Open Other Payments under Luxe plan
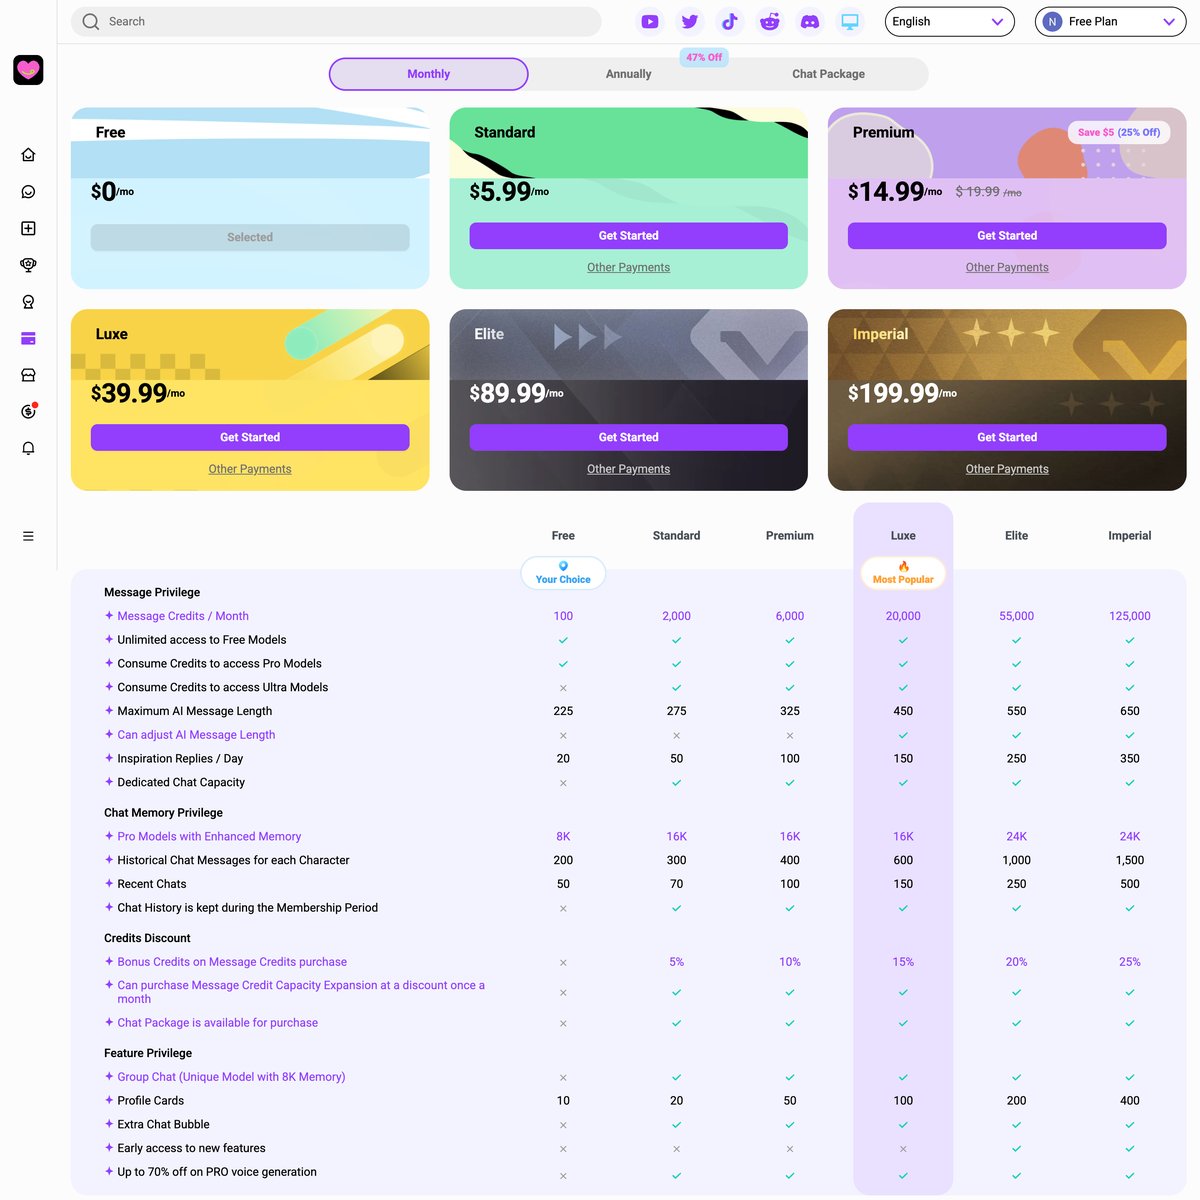This screenshot has width=1200, height=1200. (250, 469)
